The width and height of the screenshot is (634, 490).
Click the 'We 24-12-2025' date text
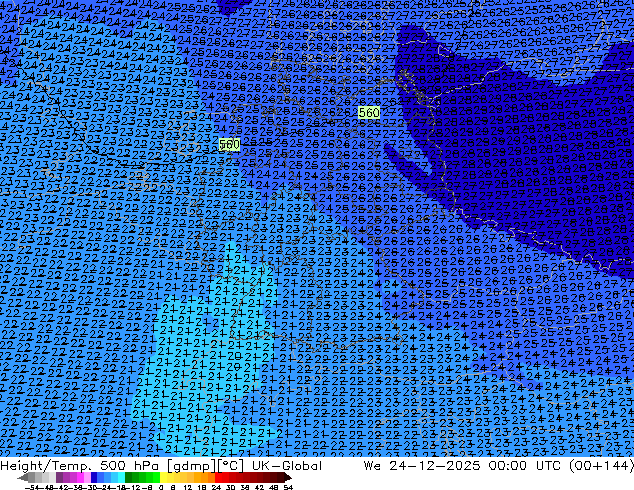click(422, 466)
